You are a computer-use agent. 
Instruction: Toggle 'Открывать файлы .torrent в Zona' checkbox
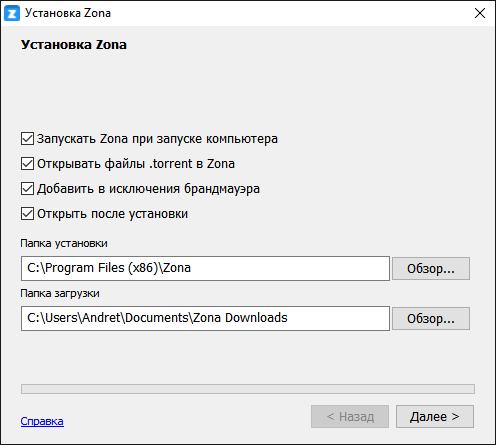click(27, 164)
